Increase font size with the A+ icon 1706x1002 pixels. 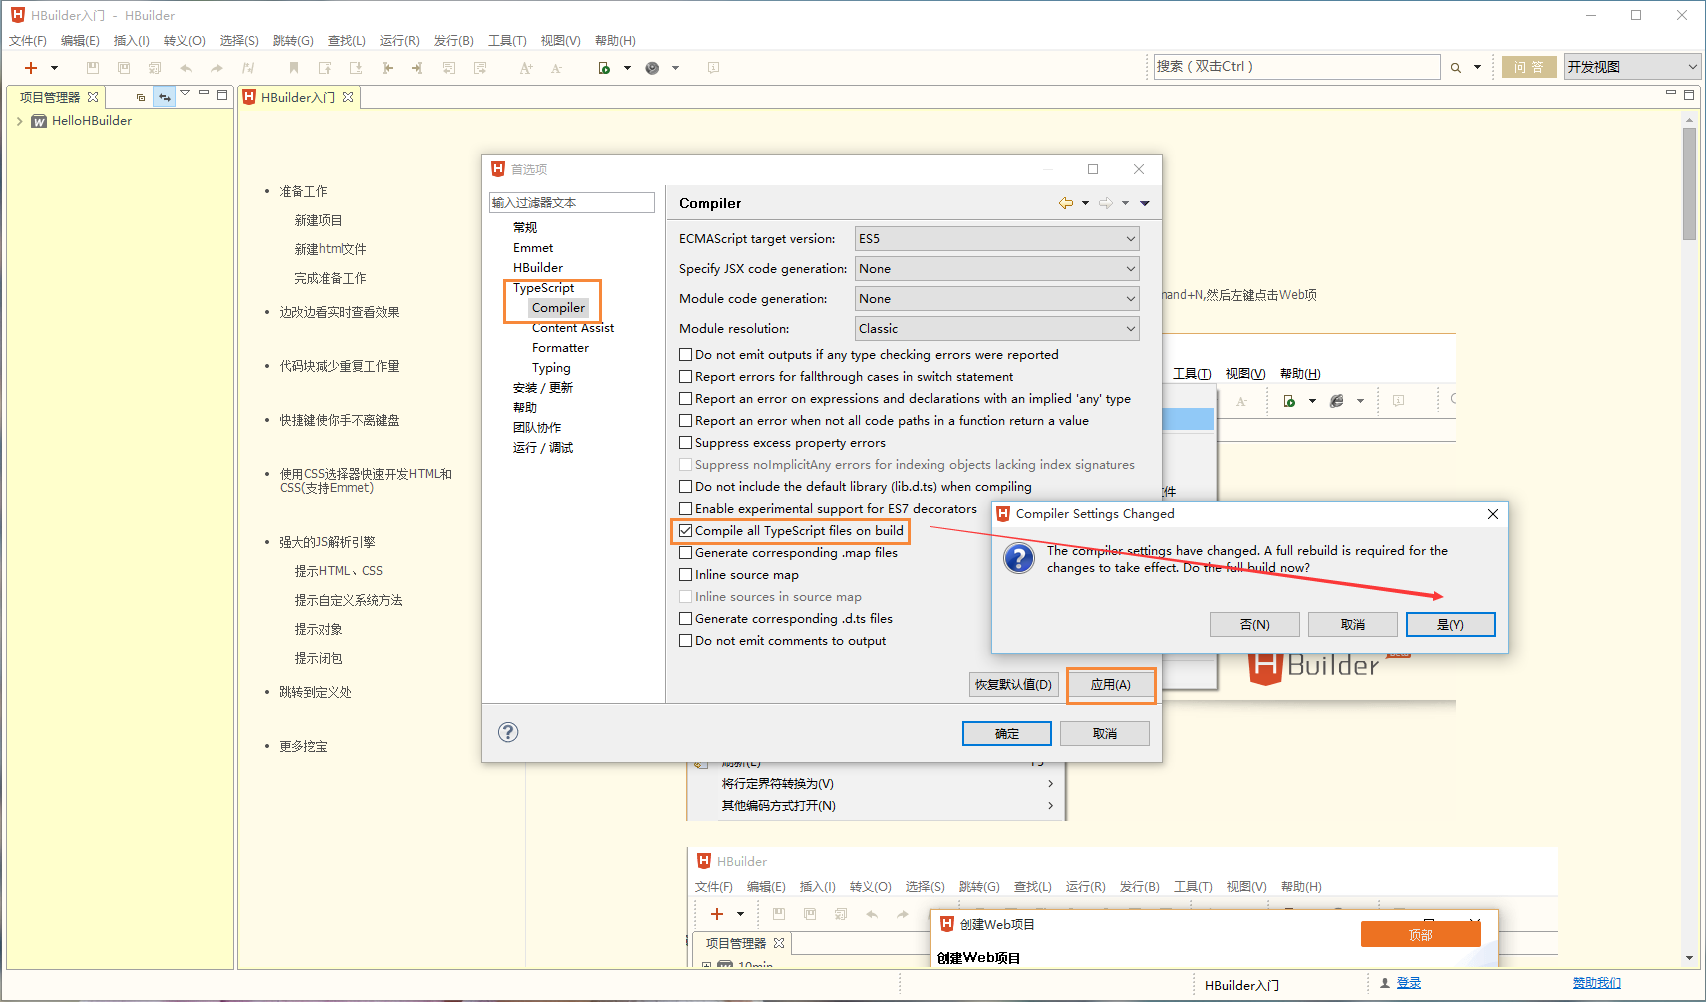525,67
